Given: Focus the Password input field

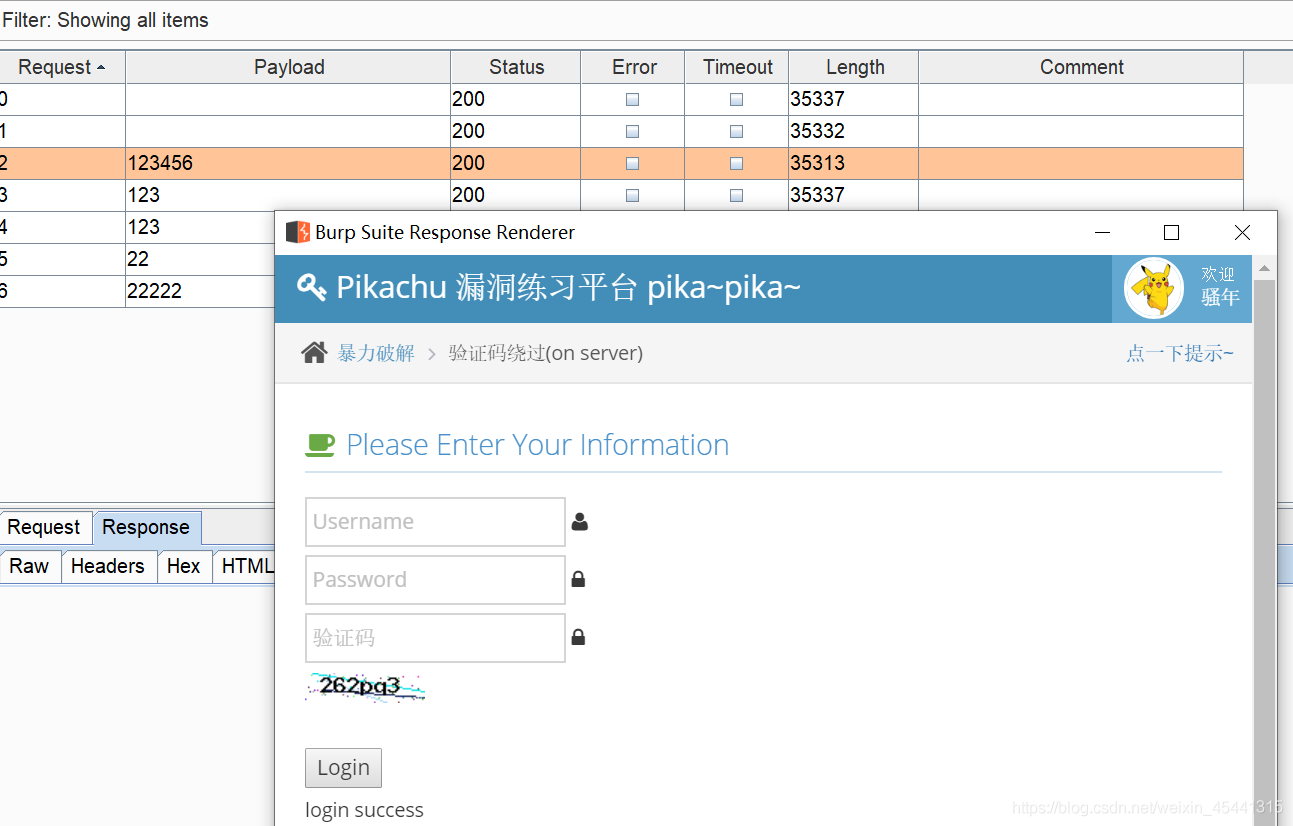Looking at the screenshot, I should (435, 580).
